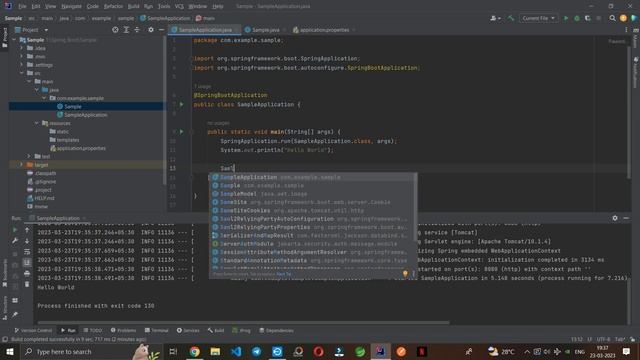The image size is (640, 360).
Task: Click run gutter icon beside main method
Action: coord(182,132)
